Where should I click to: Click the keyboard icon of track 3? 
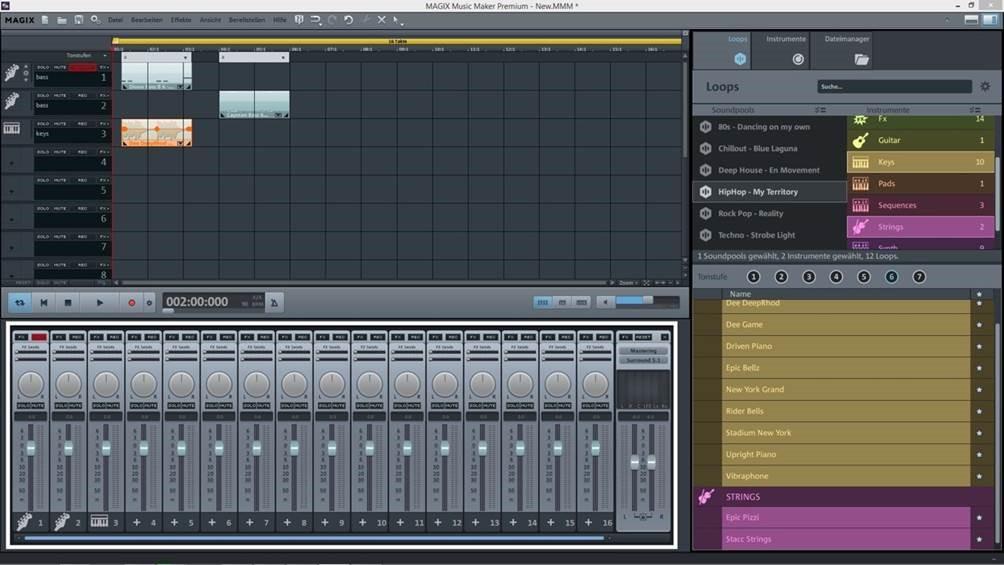[x=12, y=129]
